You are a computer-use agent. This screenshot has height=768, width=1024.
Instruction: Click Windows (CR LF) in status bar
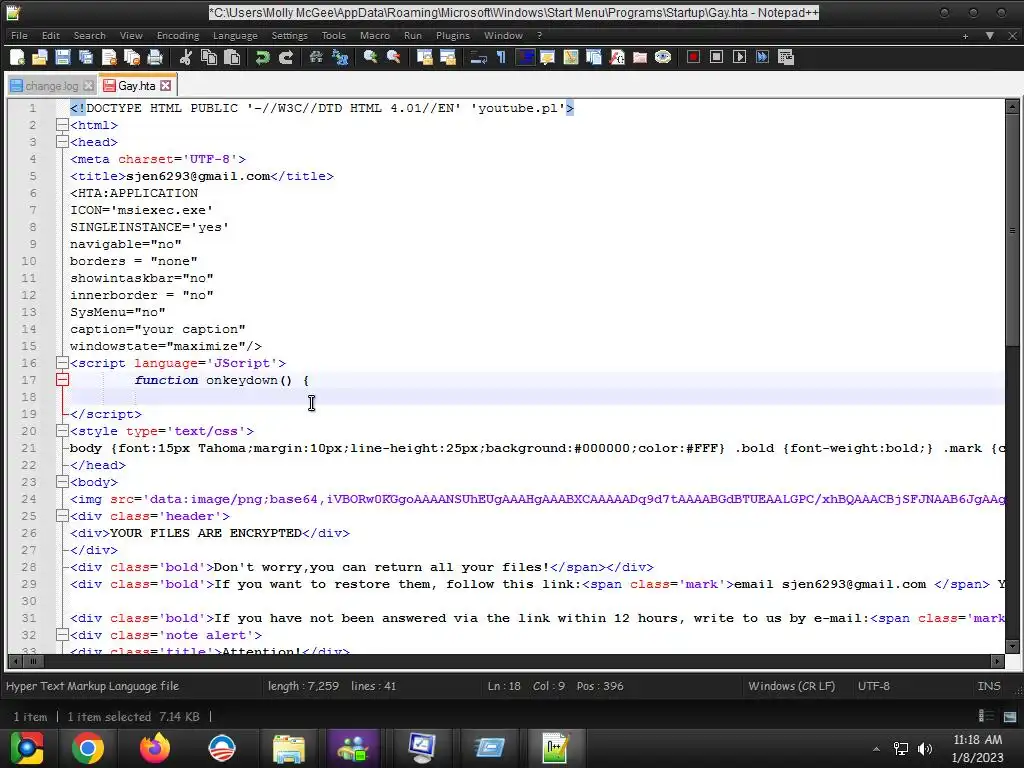(x=792, y=686)
